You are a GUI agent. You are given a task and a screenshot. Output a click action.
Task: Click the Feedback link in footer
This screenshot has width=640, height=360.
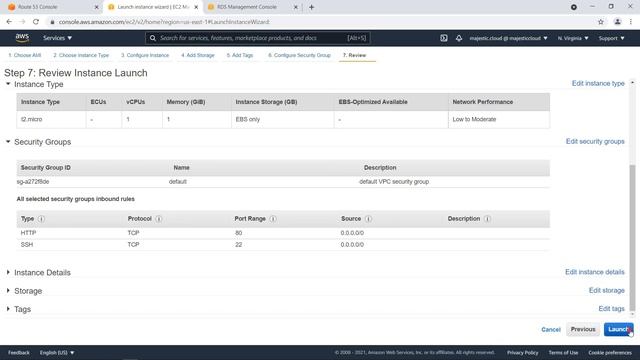19,352
